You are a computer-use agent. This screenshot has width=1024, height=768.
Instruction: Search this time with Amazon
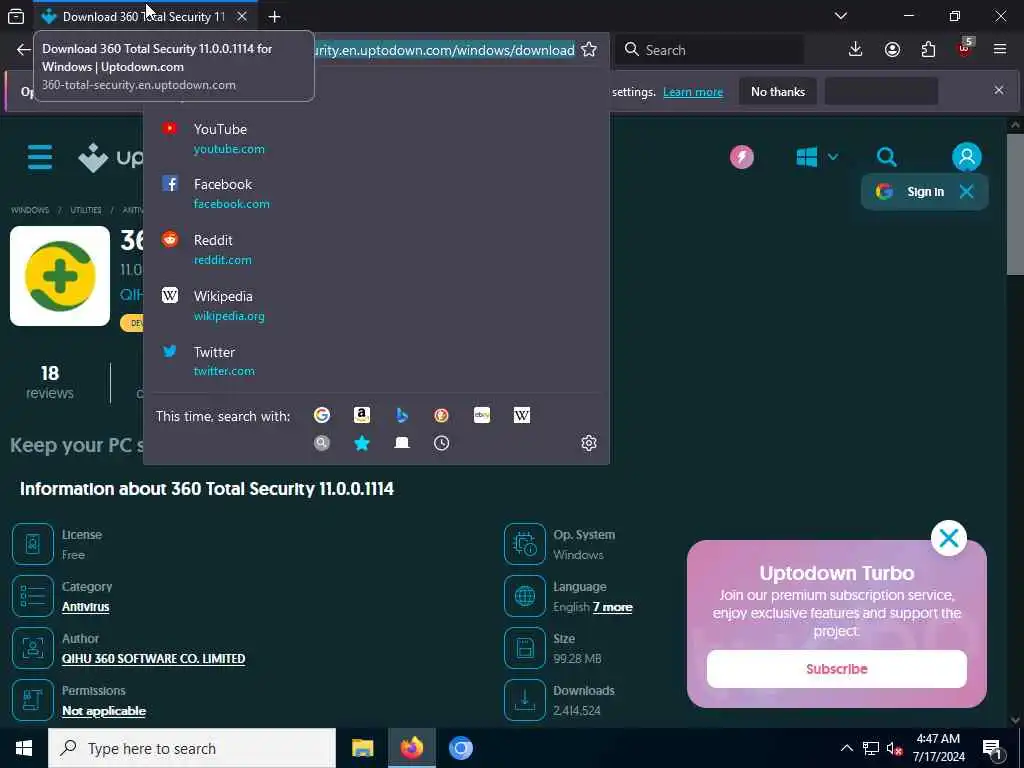click(x=362, y=415)
